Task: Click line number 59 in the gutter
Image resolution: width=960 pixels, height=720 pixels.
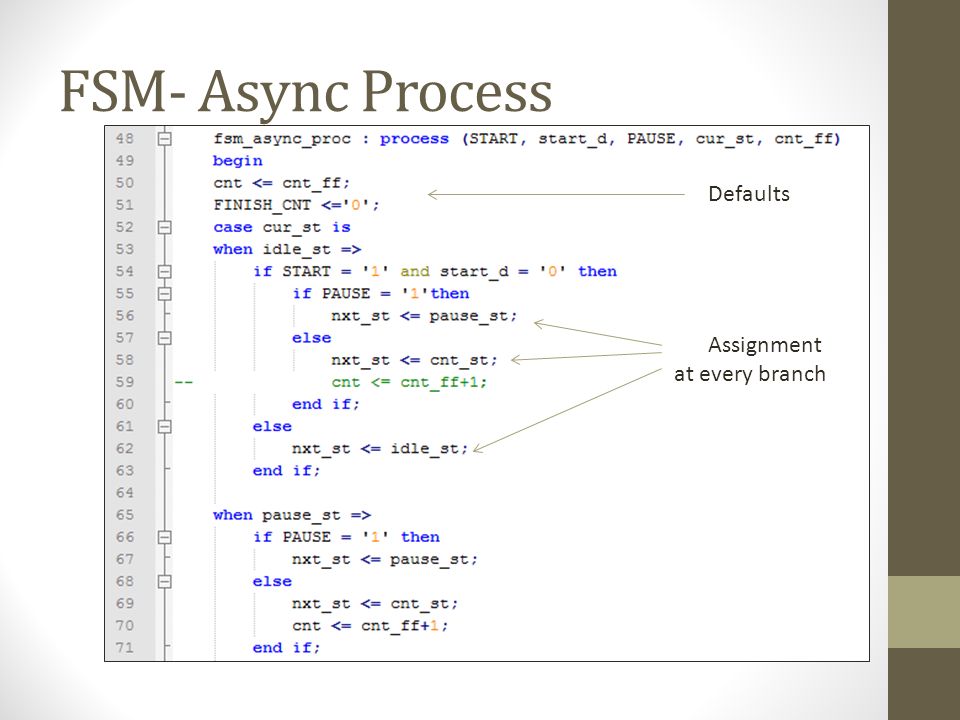Action: click(x=124, y=382)
